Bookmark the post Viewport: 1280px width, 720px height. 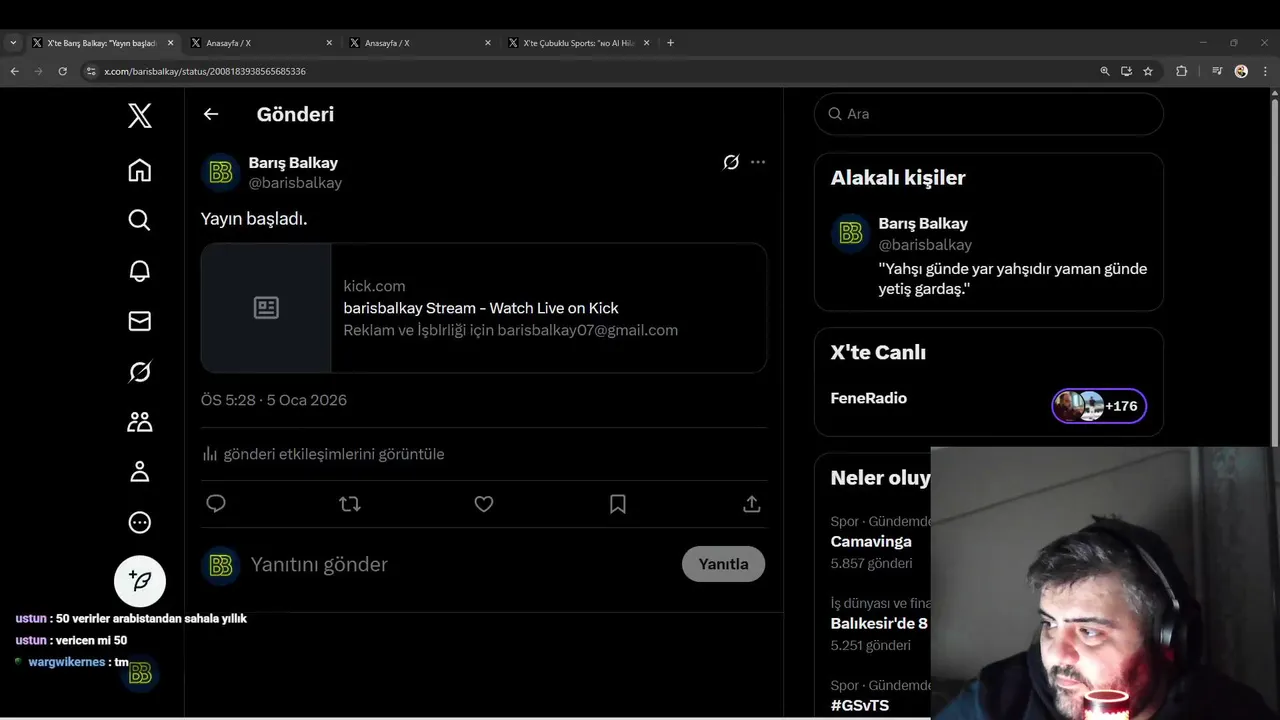(618, 504)
